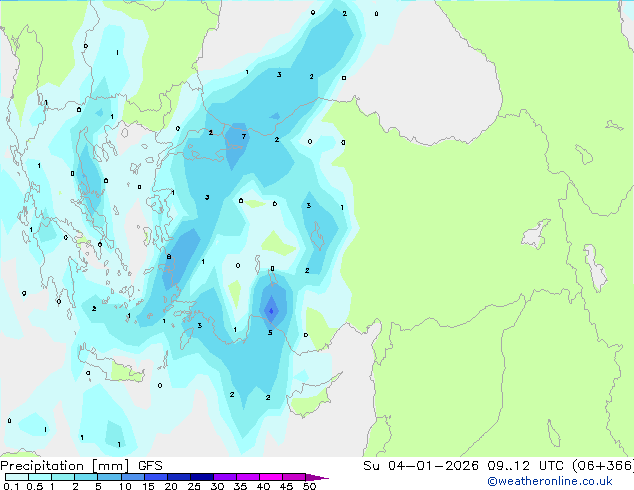Click the 'Su 04-01-2026 09..12 UTC' timestamp

point(463,466)
